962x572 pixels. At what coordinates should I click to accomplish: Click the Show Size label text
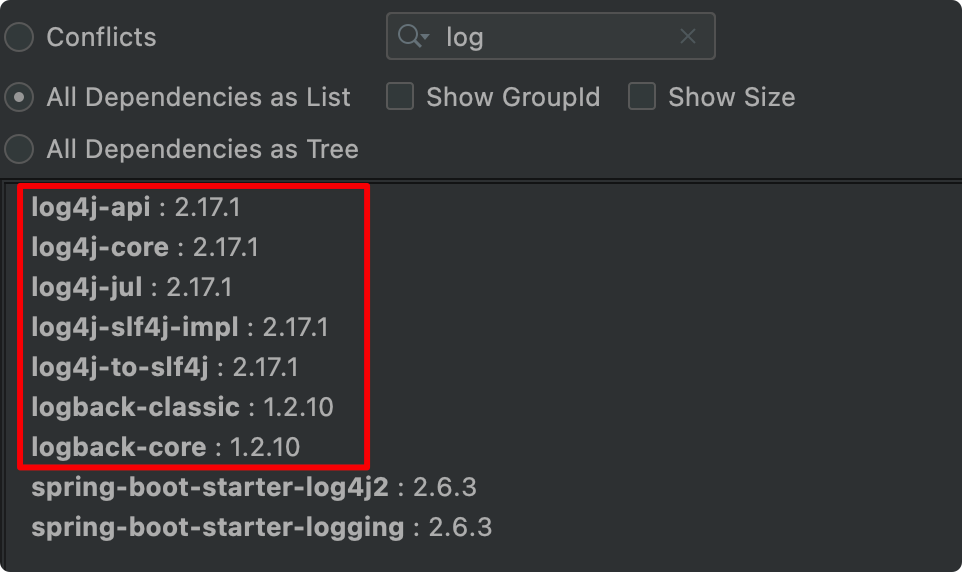[731, 97]
